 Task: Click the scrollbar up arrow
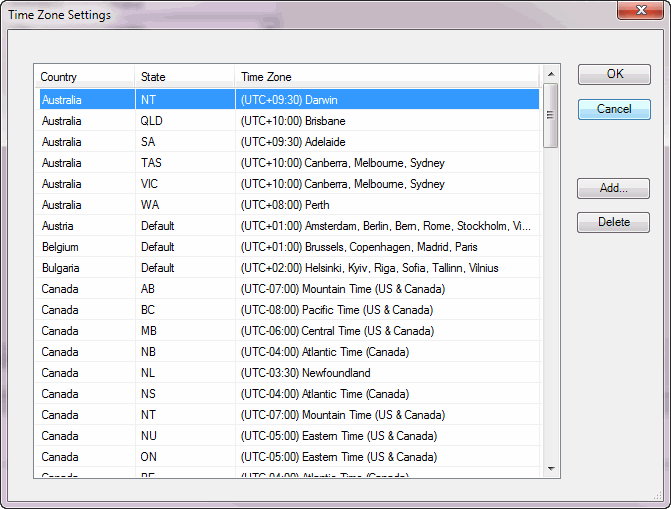[550, 74]
